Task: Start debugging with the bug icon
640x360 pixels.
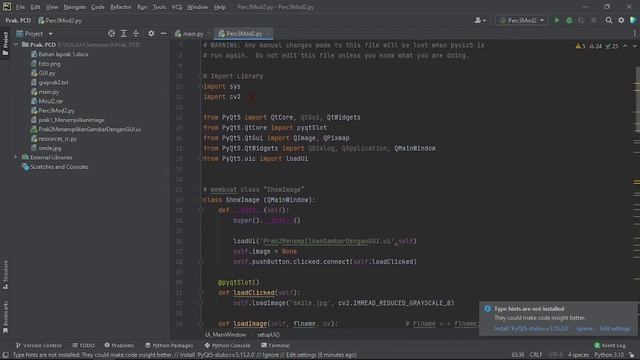Action: (x=569, y=20)
